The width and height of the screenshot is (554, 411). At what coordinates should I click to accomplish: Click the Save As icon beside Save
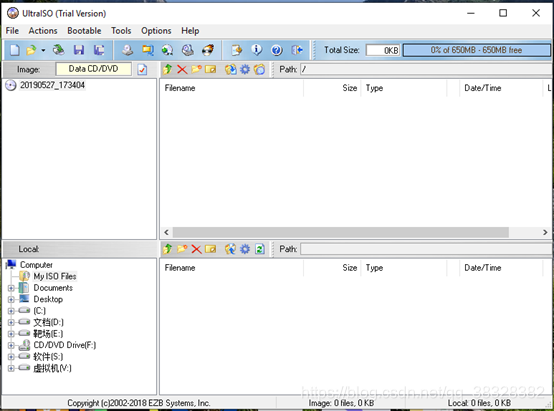[x=99, y=50]
